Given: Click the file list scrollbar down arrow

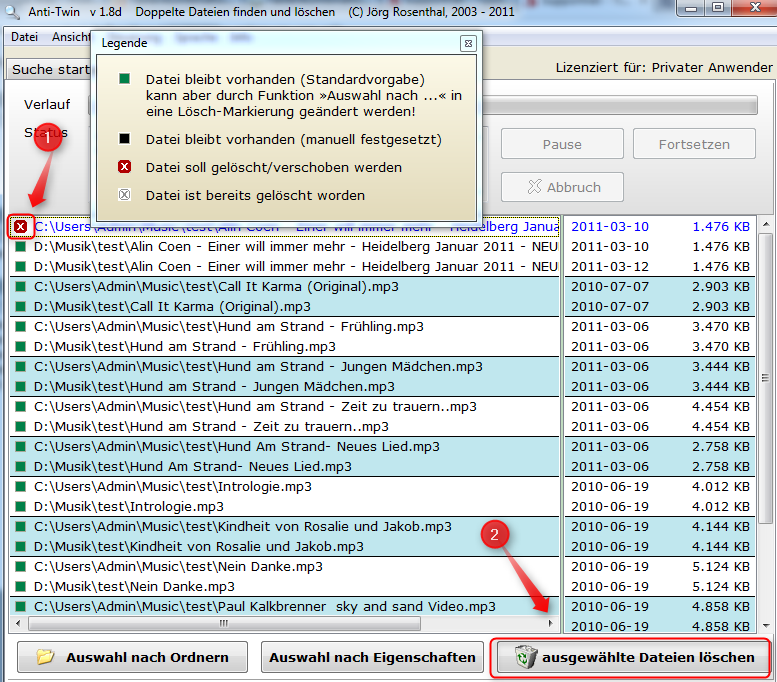Looking at the screenshot, I should 767,627.
